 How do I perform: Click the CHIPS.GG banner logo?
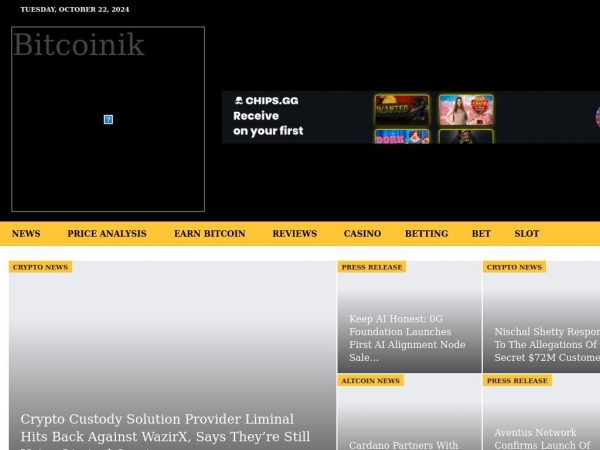pyautogui.click(x=266, y=101)
